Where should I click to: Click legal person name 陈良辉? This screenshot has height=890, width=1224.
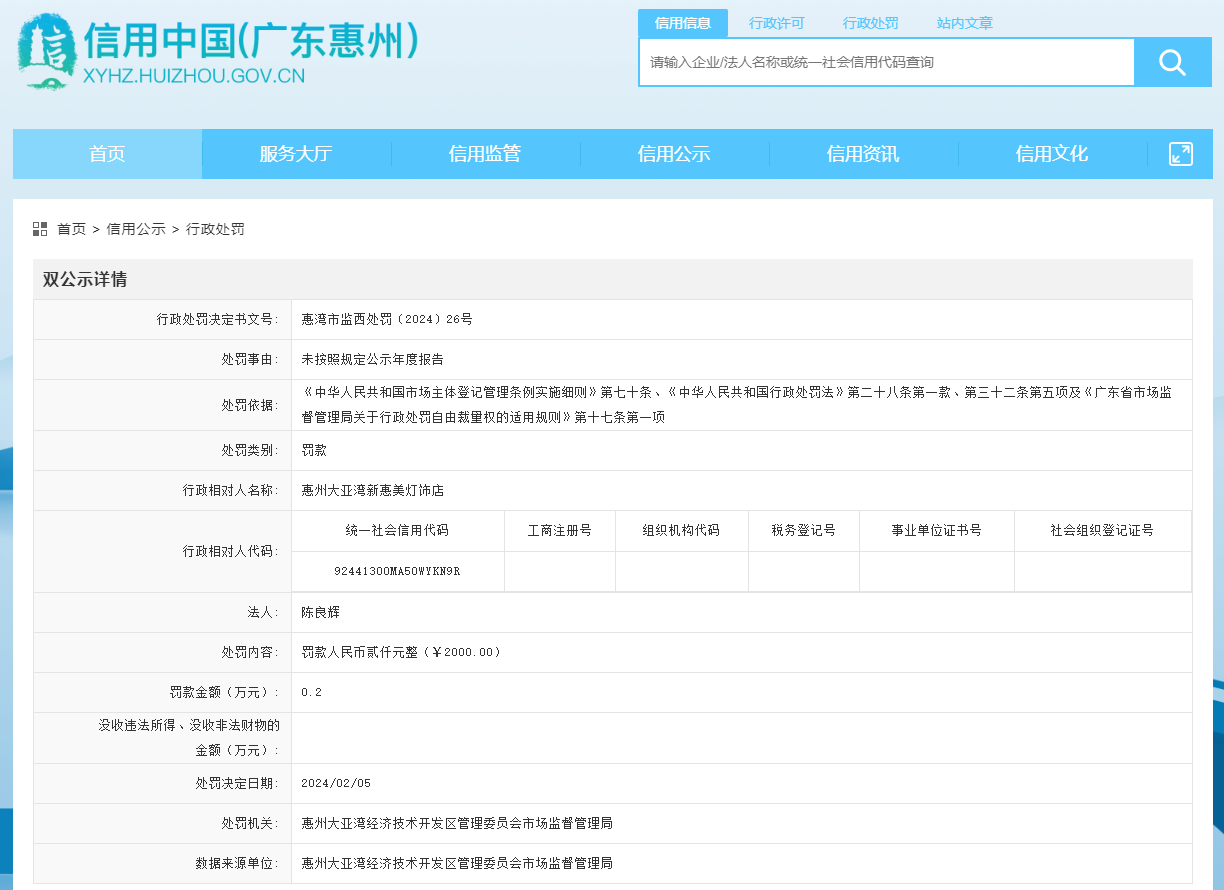pyautogui.click(x=320, y=612)
